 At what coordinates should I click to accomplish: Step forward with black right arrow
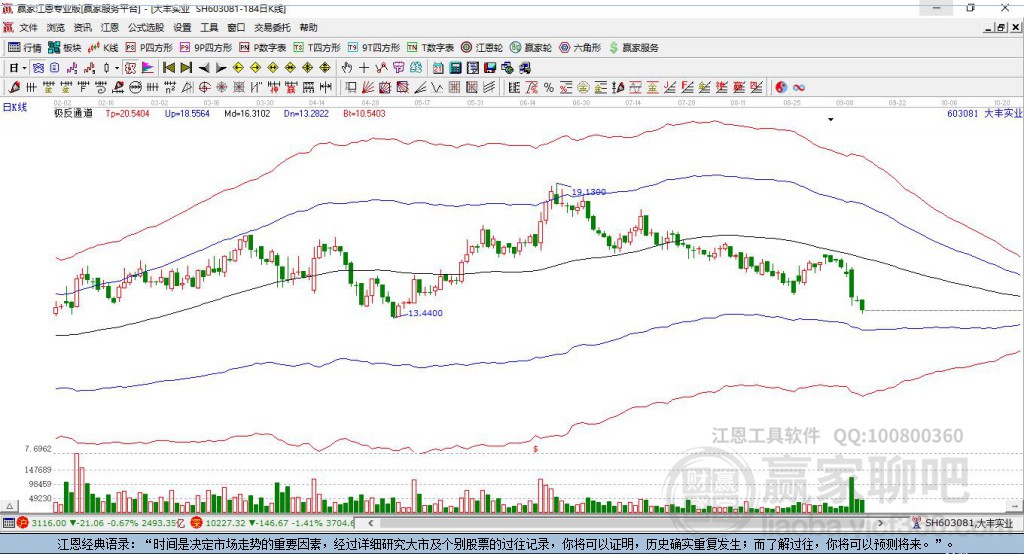[221, 68]
